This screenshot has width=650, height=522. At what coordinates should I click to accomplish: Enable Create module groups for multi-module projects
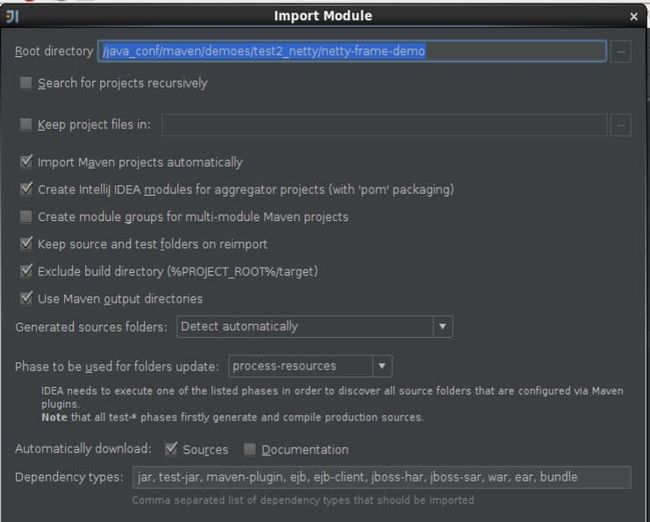tap(26, 216)
